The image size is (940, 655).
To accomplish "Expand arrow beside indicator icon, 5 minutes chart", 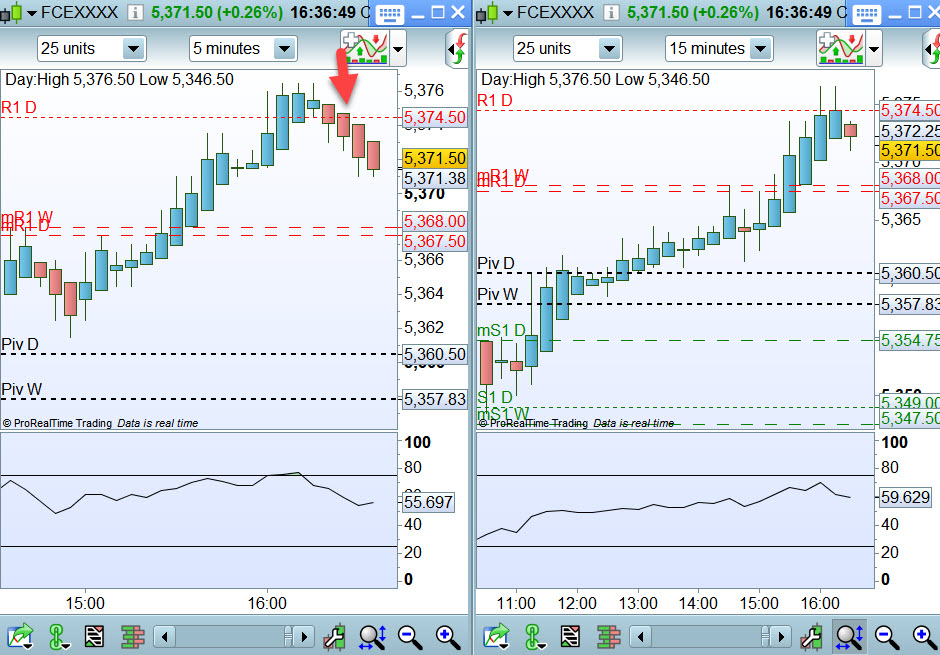I will pyautogui.click(x=398, y=49).
